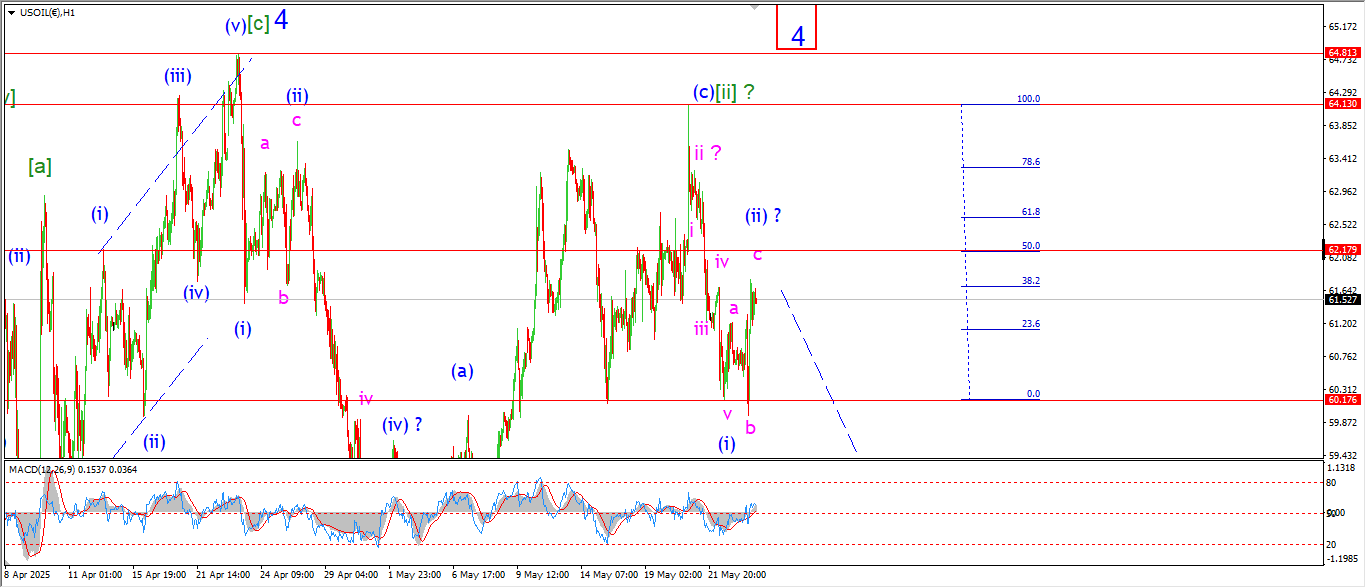
Task: Select the Fibonacci 0.0 level label
Action: point(1033,394)
